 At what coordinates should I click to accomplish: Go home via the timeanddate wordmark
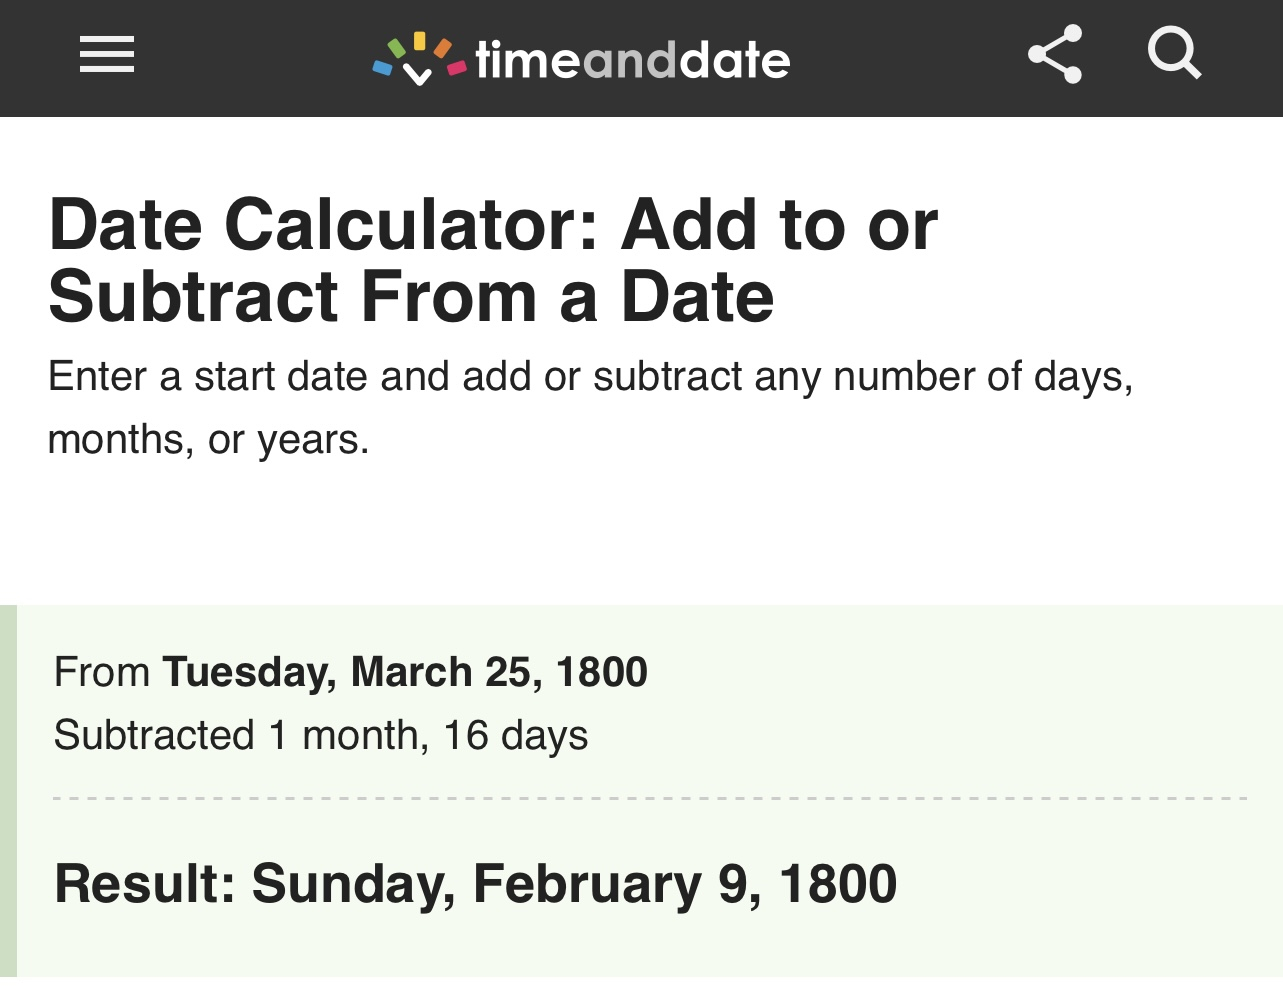click(x=632, y=60)
